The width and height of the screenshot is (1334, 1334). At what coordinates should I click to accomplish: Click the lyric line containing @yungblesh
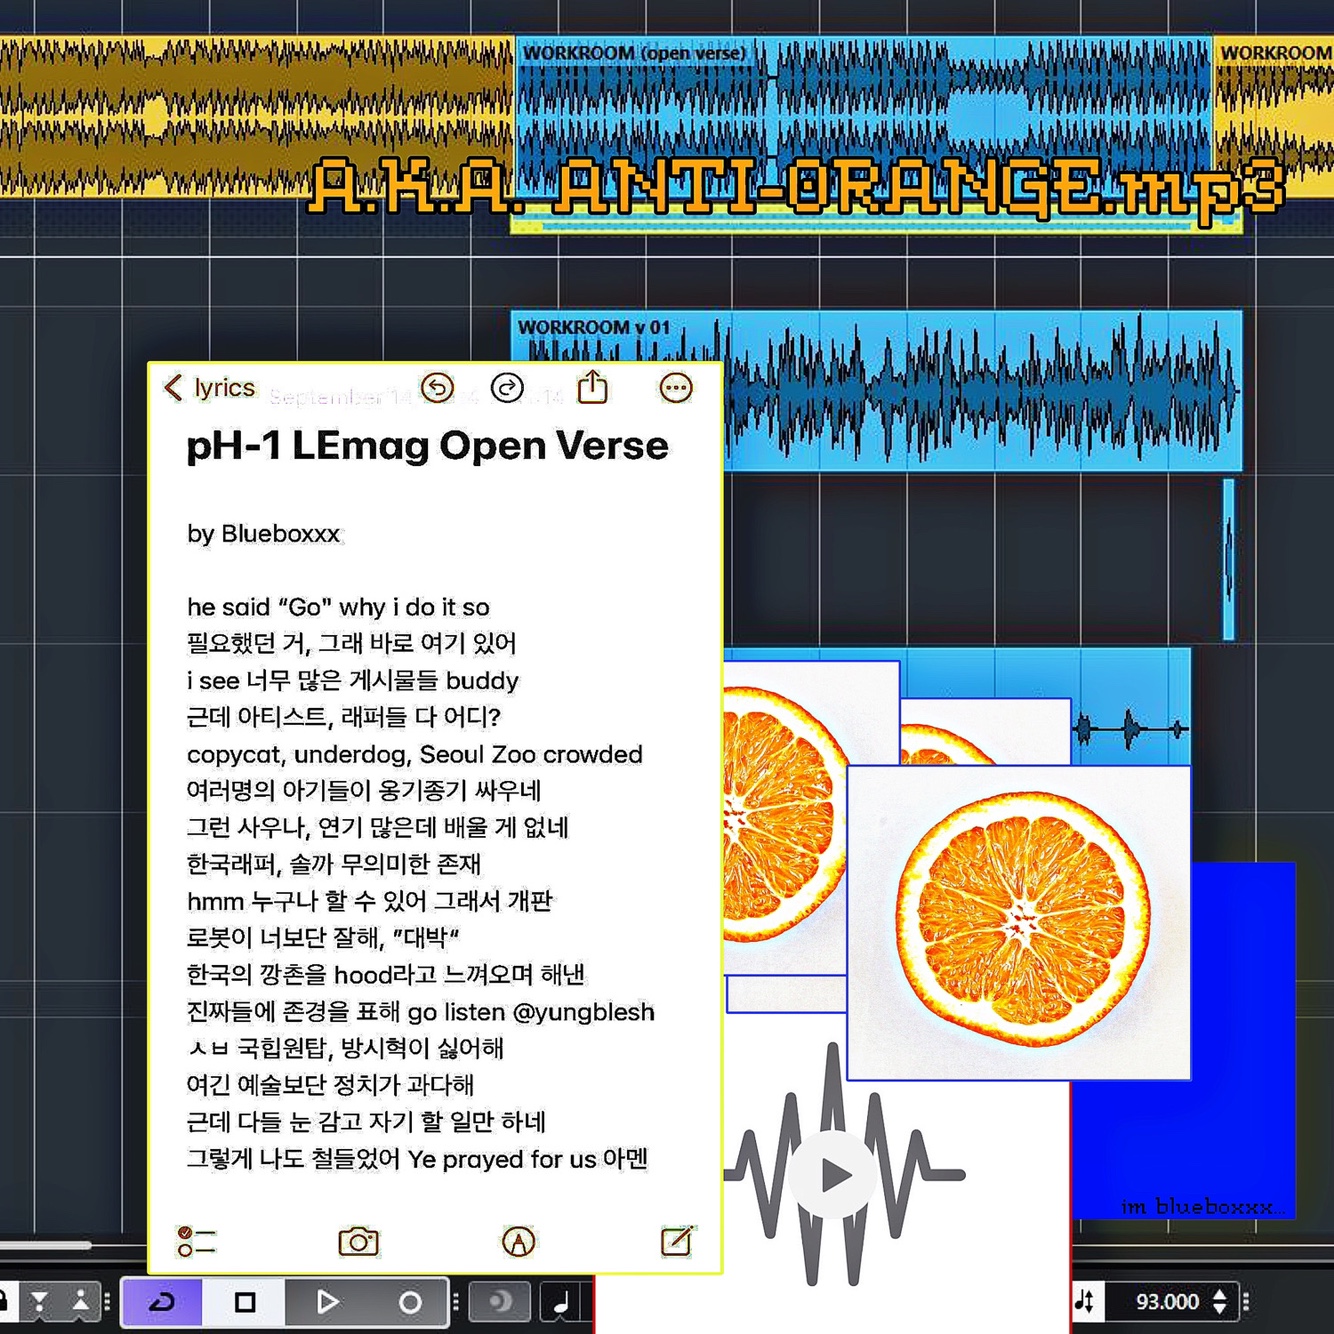tap(420, 1011)
